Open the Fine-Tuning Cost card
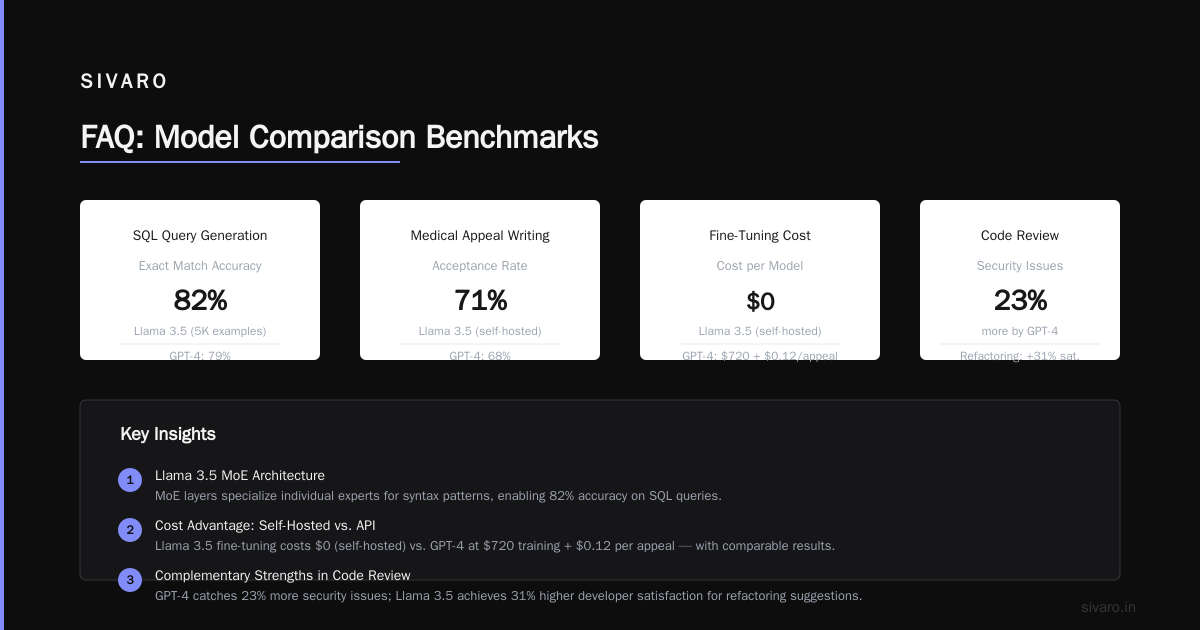Screen dimensions: 1200x630 coord(760,280)
